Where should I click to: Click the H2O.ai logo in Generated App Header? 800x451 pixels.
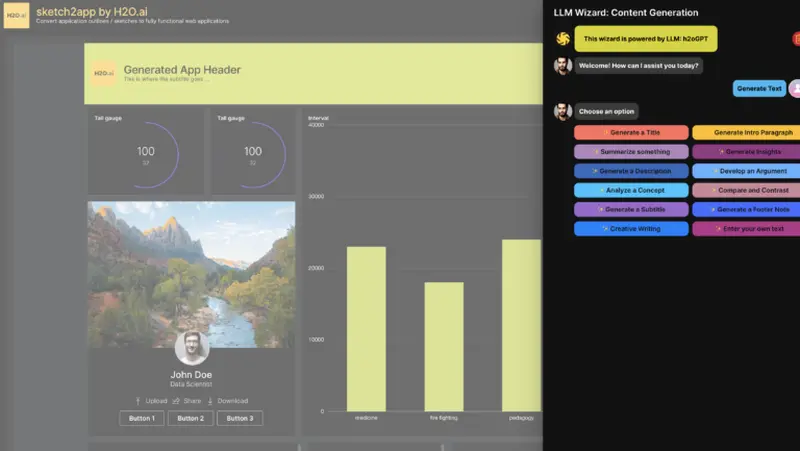[x=104, y=73]
